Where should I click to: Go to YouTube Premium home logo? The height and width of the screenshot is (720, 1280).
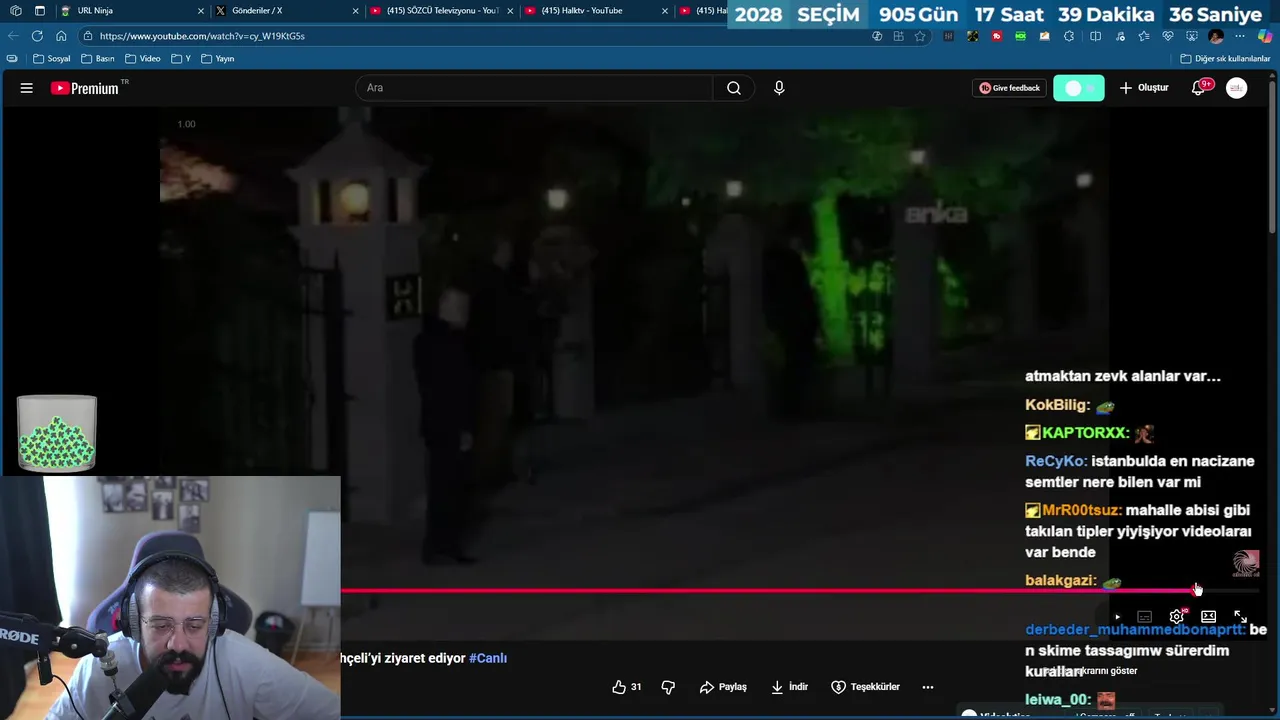pyautogui.click(x=85, y=88)
